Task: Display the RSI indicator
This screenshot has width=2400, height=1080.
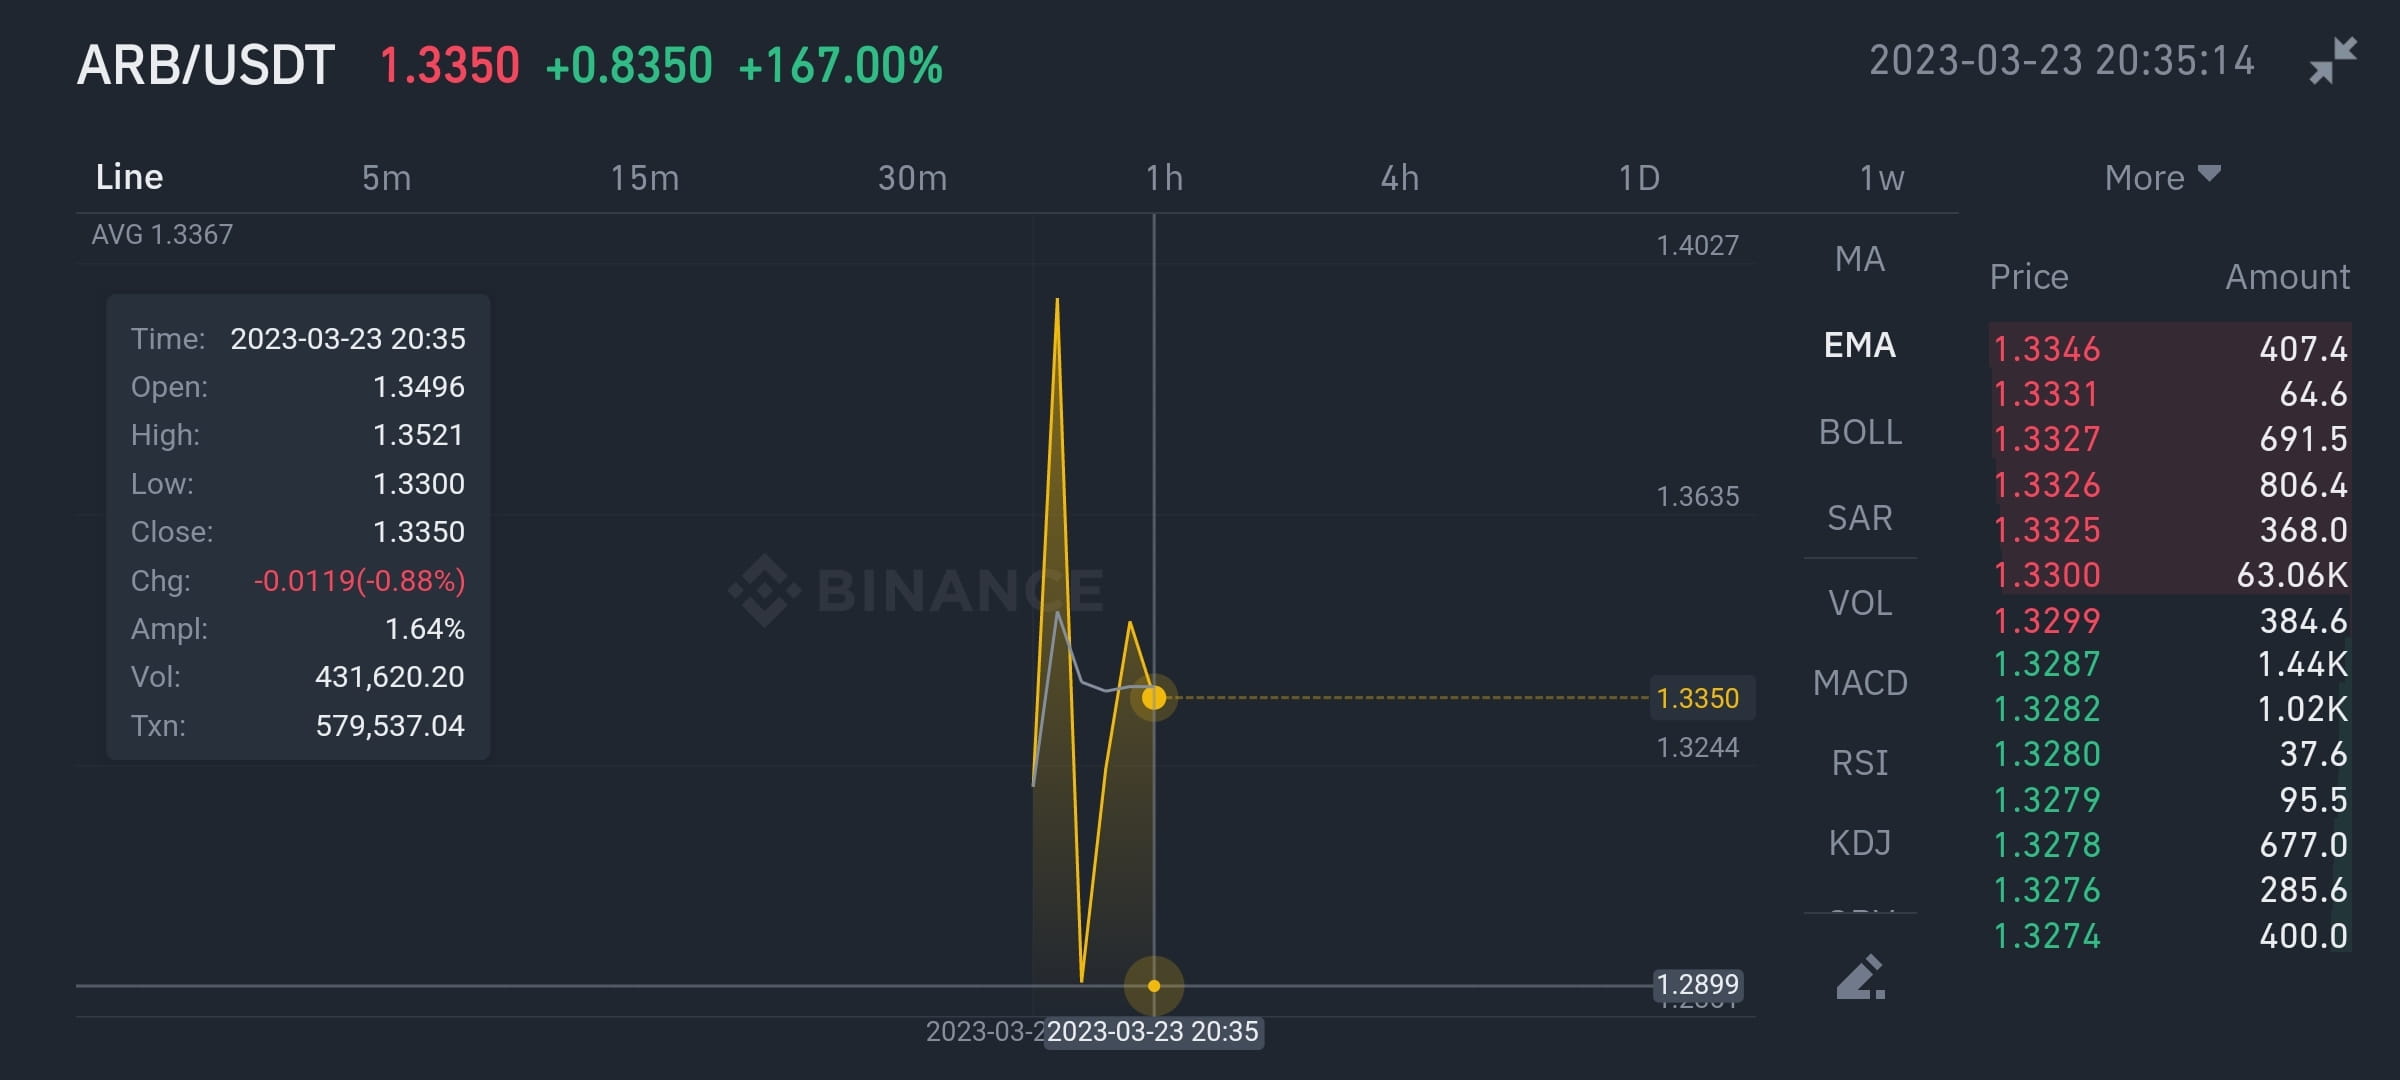Action: [1858, 763]
